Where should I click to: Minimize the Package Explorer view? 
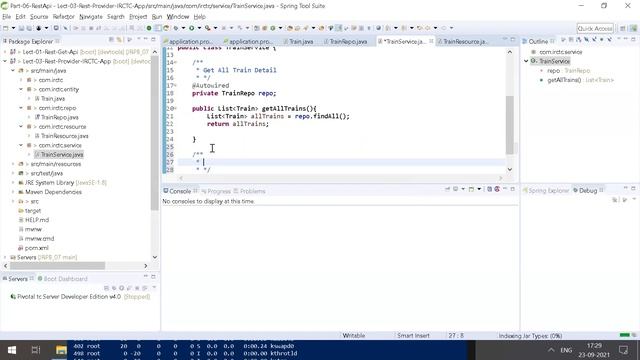(146, 39)
